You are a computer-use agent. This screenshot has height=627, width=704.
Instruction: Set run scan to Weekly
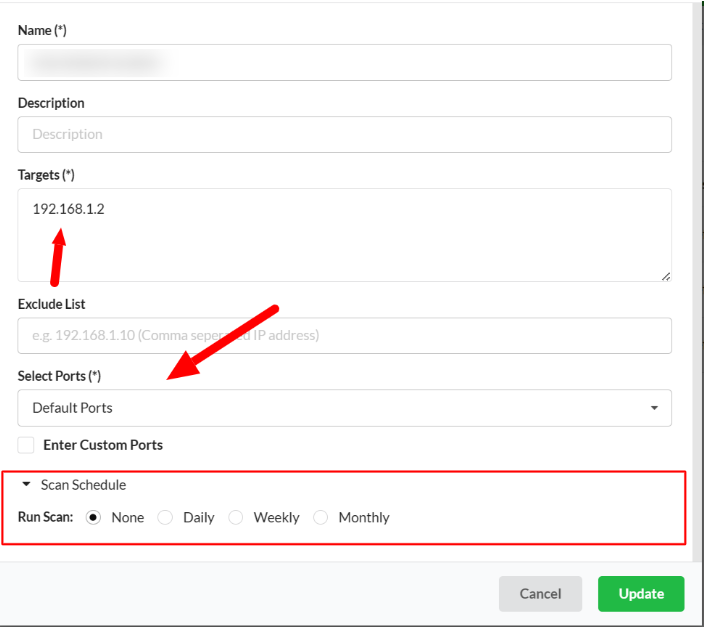click(236, 518)
